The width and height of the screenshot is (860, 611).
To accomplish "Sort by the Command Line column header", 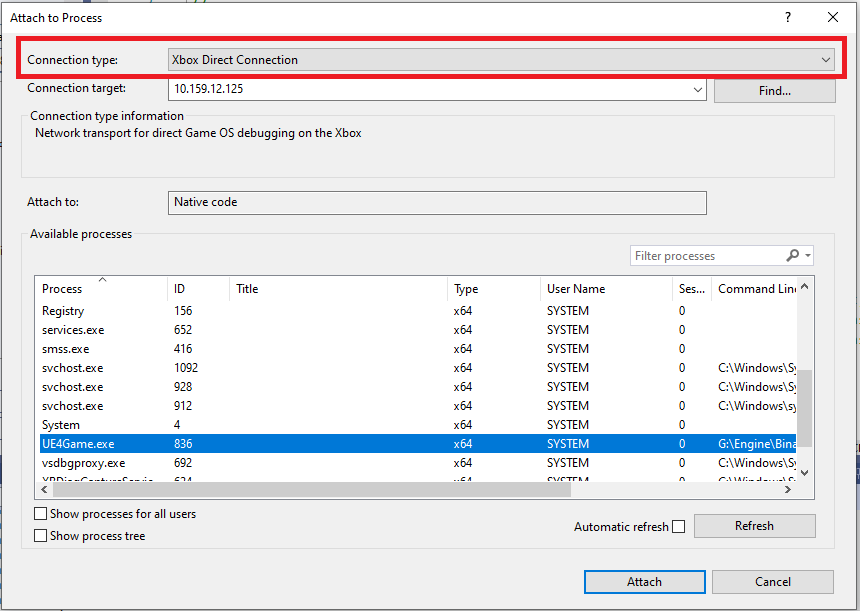I will pos(754,288).
